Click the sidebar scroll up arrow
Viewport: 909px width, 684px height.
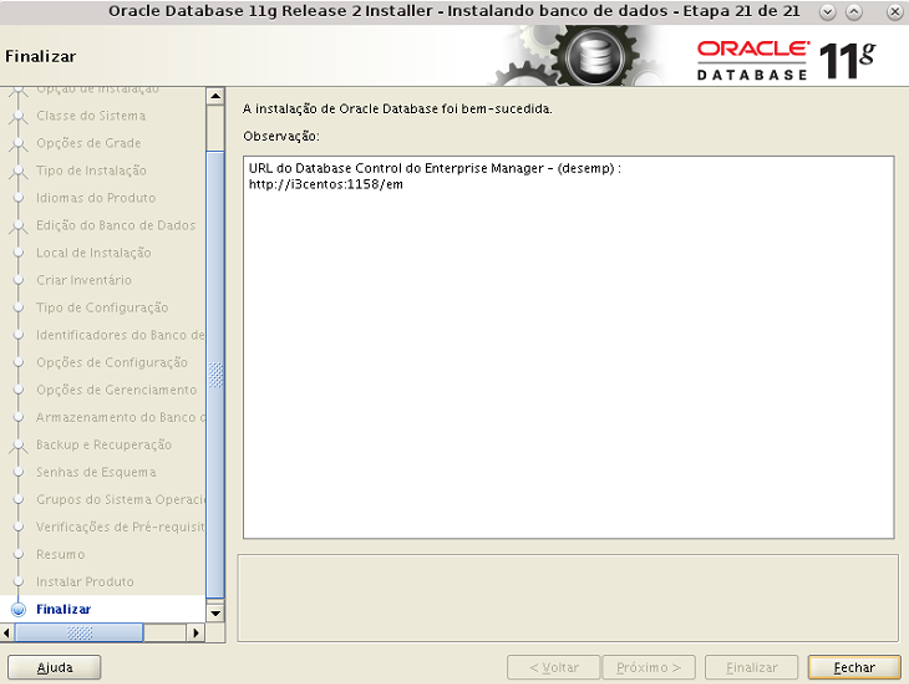tap(216, 96)
